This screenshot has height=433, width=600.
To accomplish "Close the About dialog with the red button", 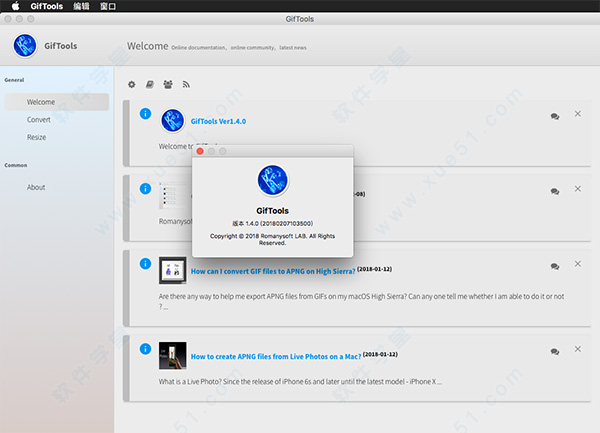I will click(x=200, y=151).
